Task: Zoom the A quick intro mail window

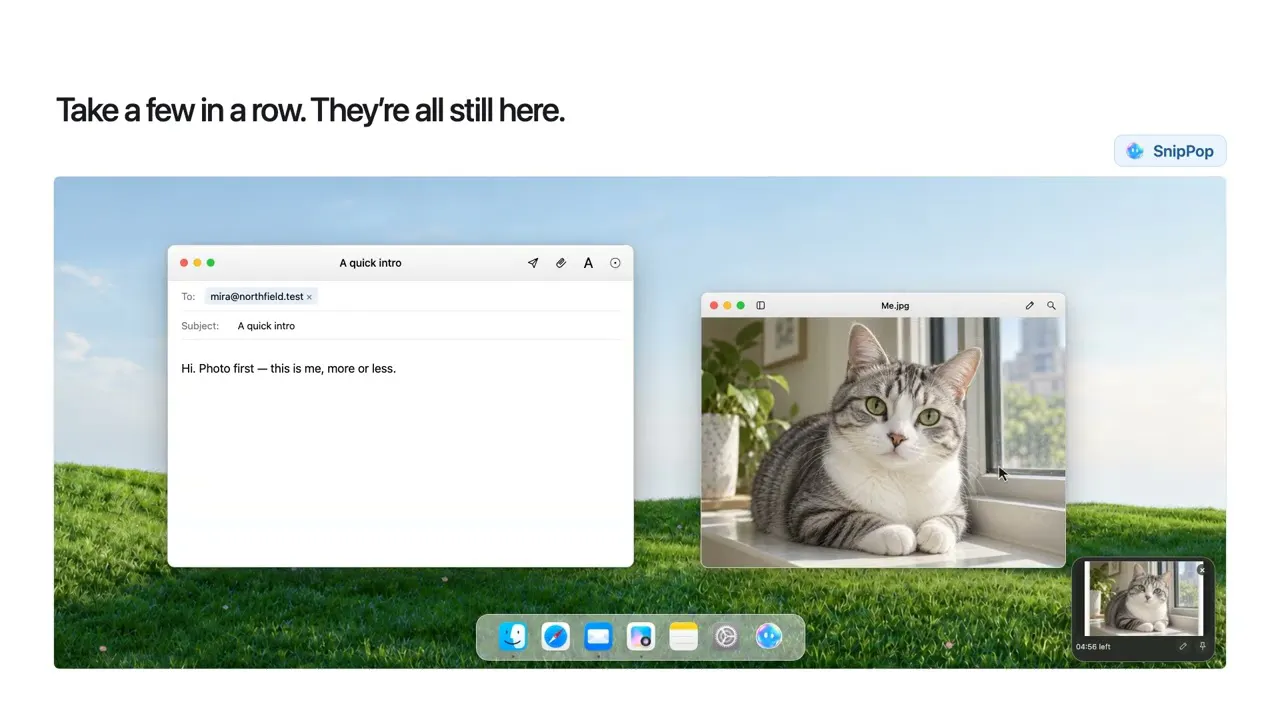Action: point(210,263)
